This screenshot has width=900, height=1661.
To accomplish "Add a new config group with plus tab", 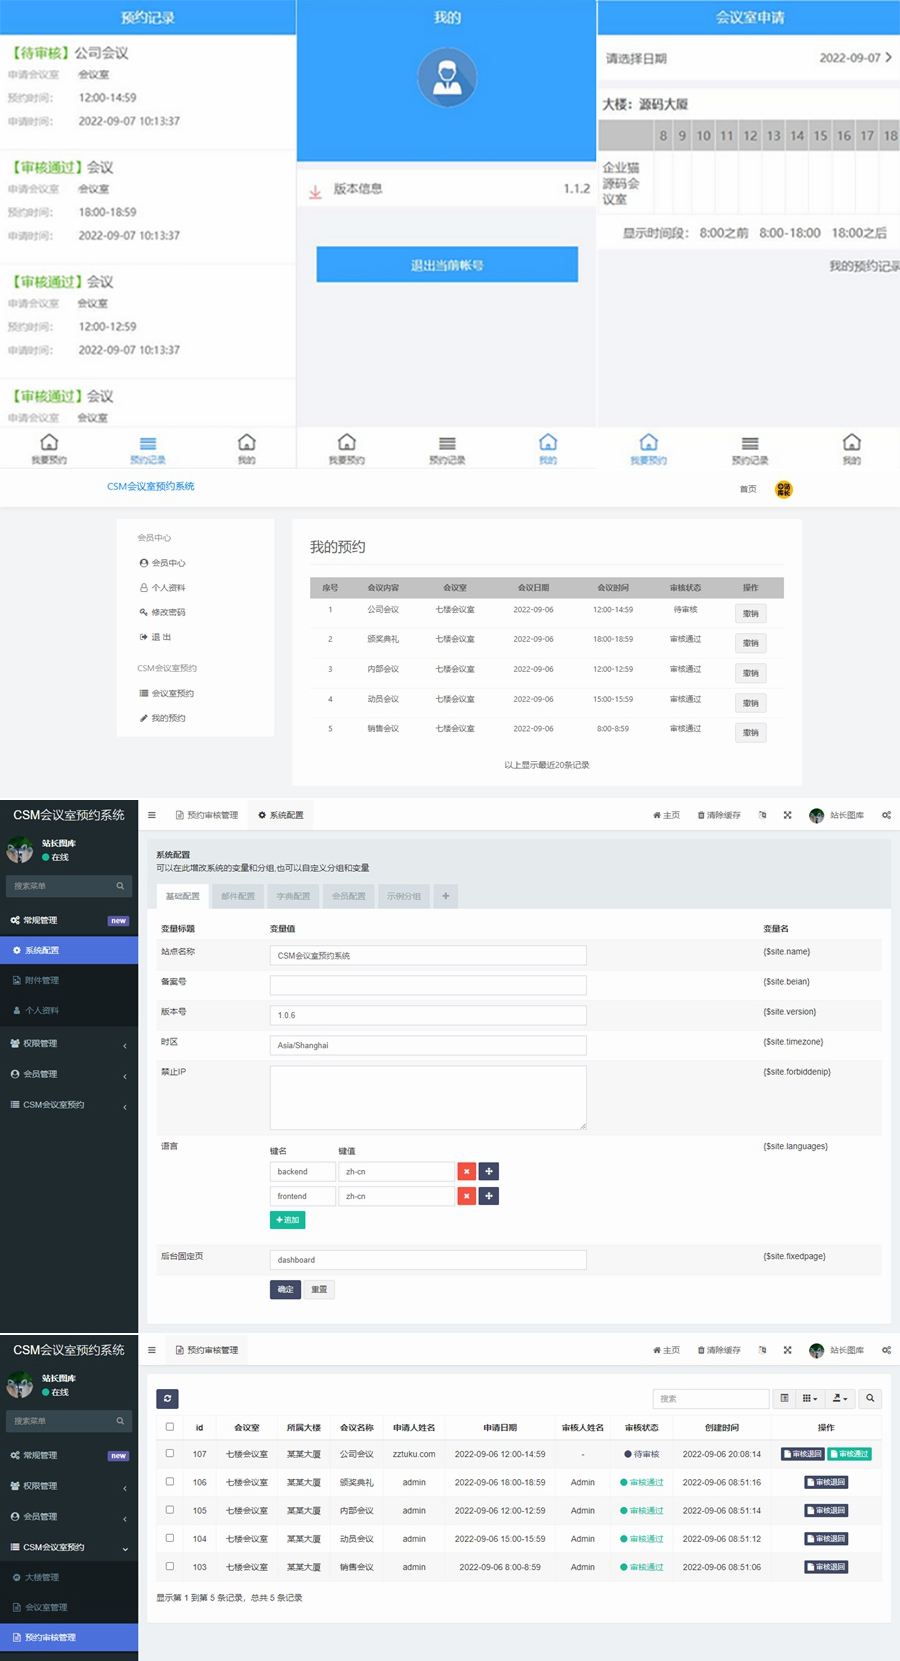I will pos(446,896).
